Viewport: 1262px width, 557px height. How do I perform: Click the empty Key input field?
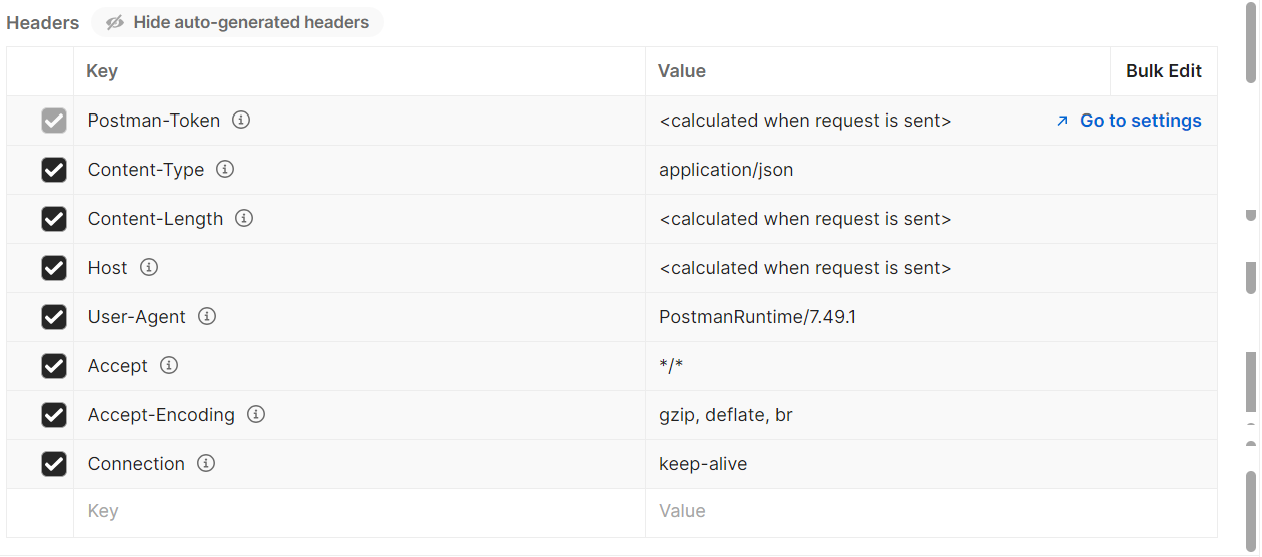(x=359, y=512)
